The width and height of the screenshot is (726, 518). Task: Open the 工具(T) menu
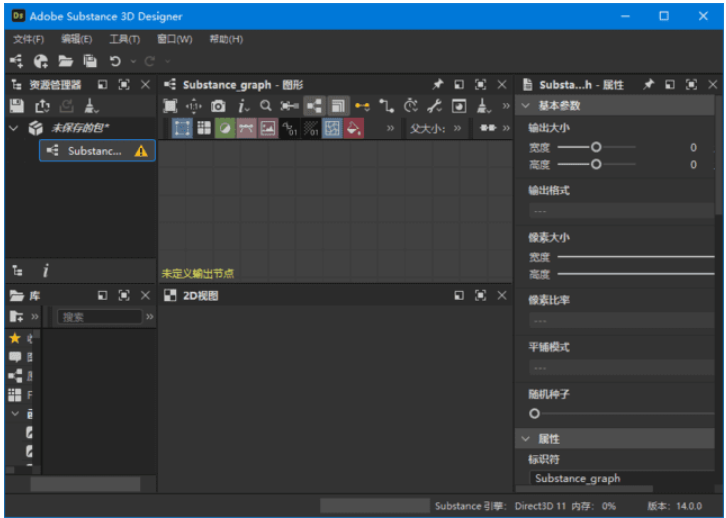pyautogui.click(x=125, y=39)
